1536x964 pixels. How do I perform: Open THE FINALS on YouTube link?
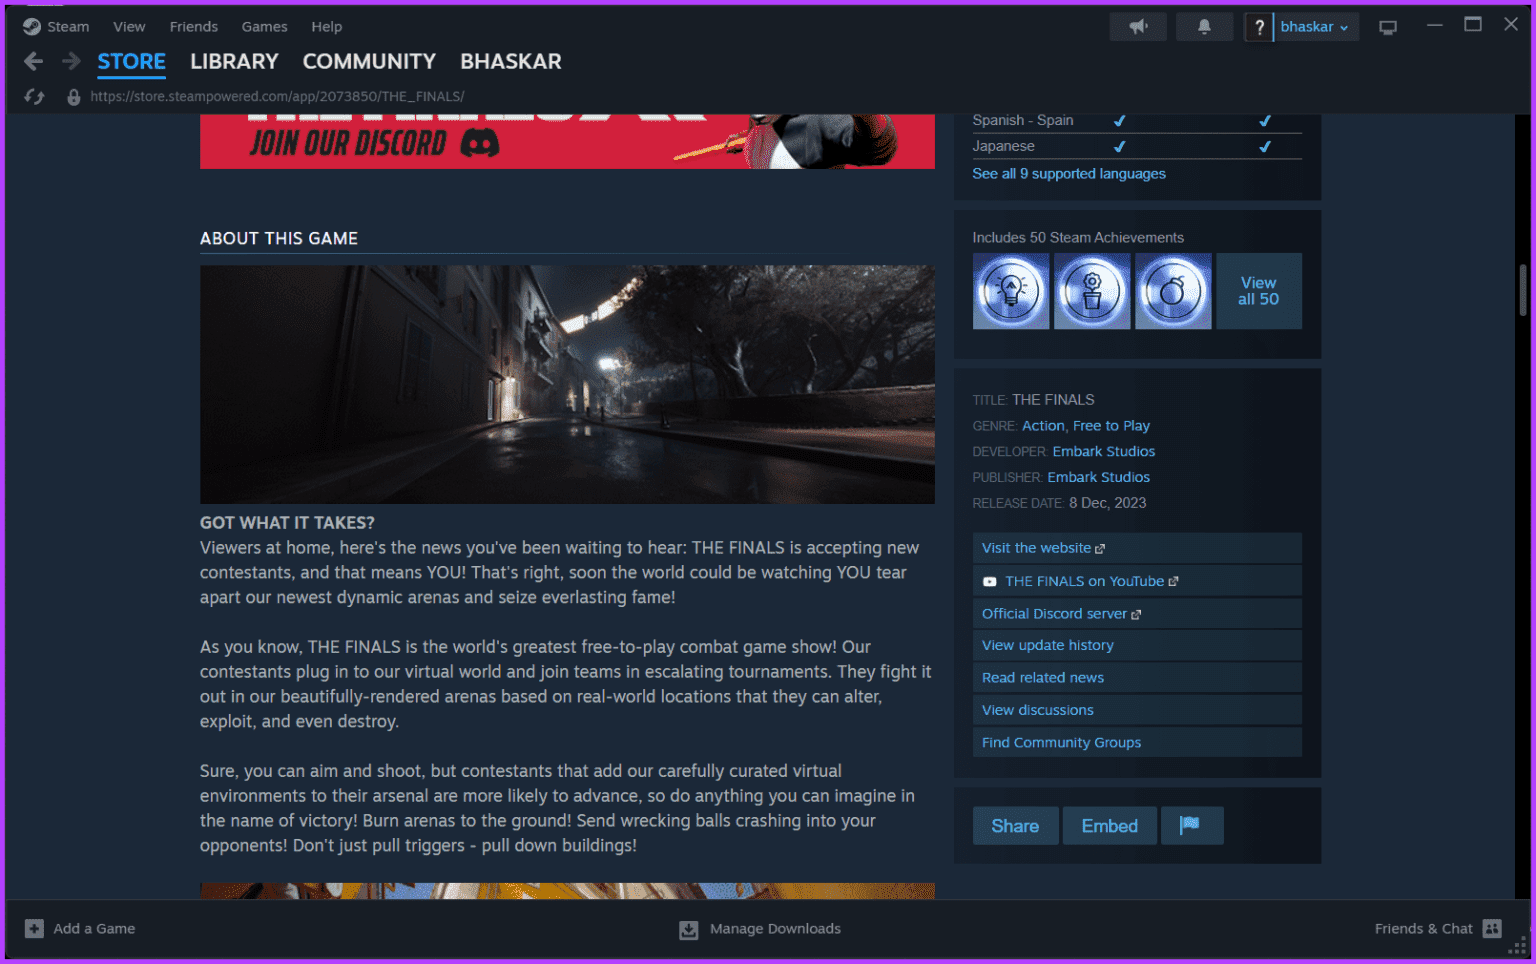[1137, 581]
